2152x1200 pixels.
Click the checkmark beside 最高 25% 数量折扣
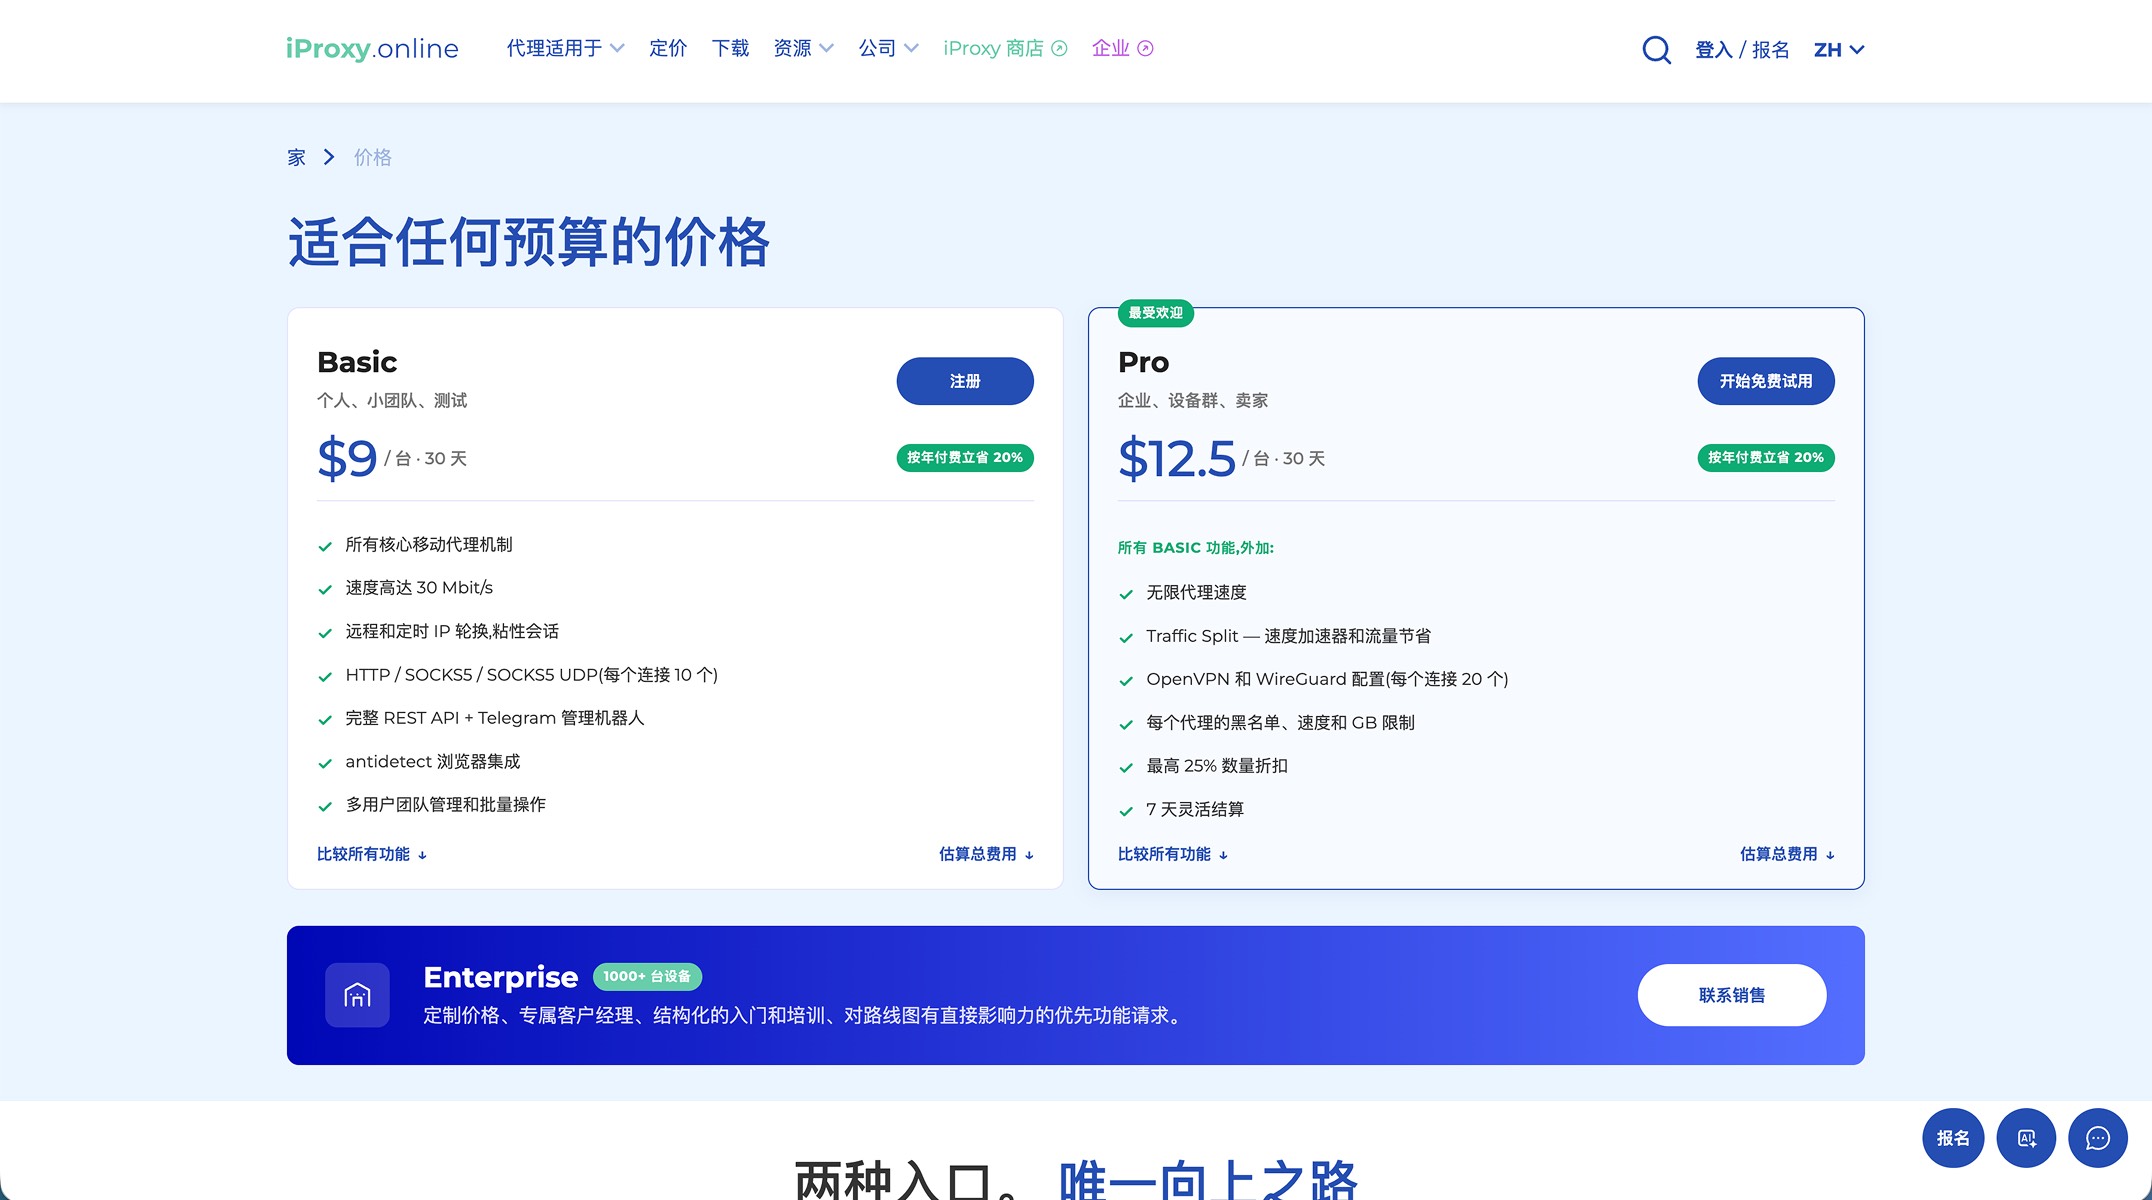(x=1126, y=767)
